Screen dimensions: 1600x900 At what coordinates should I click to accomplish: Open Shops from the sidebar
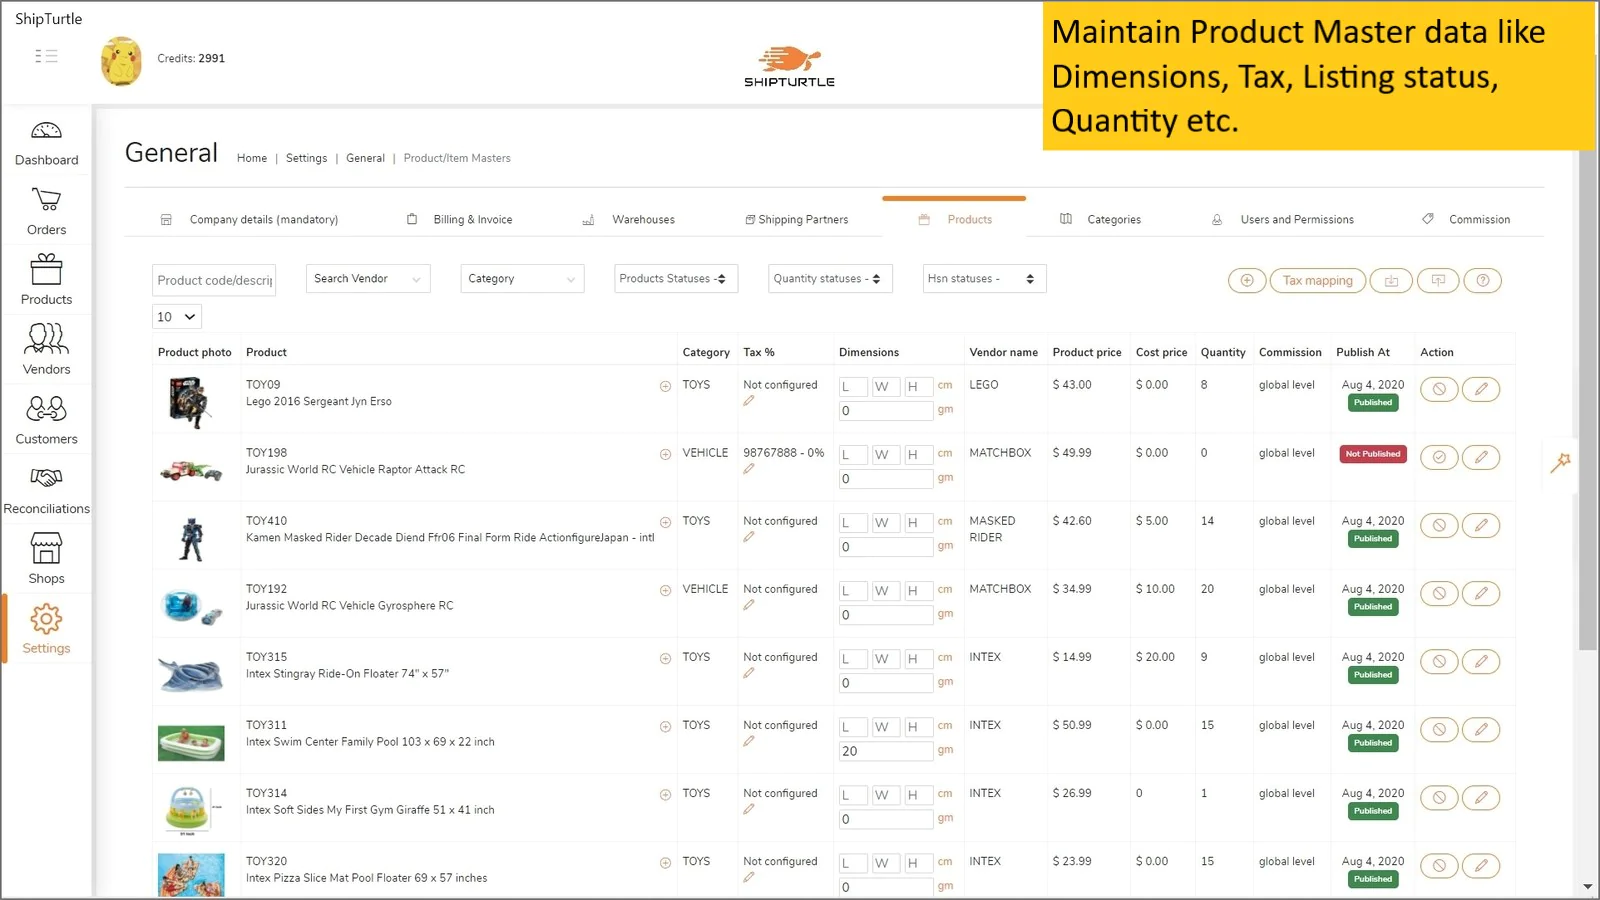click(46, 559)
